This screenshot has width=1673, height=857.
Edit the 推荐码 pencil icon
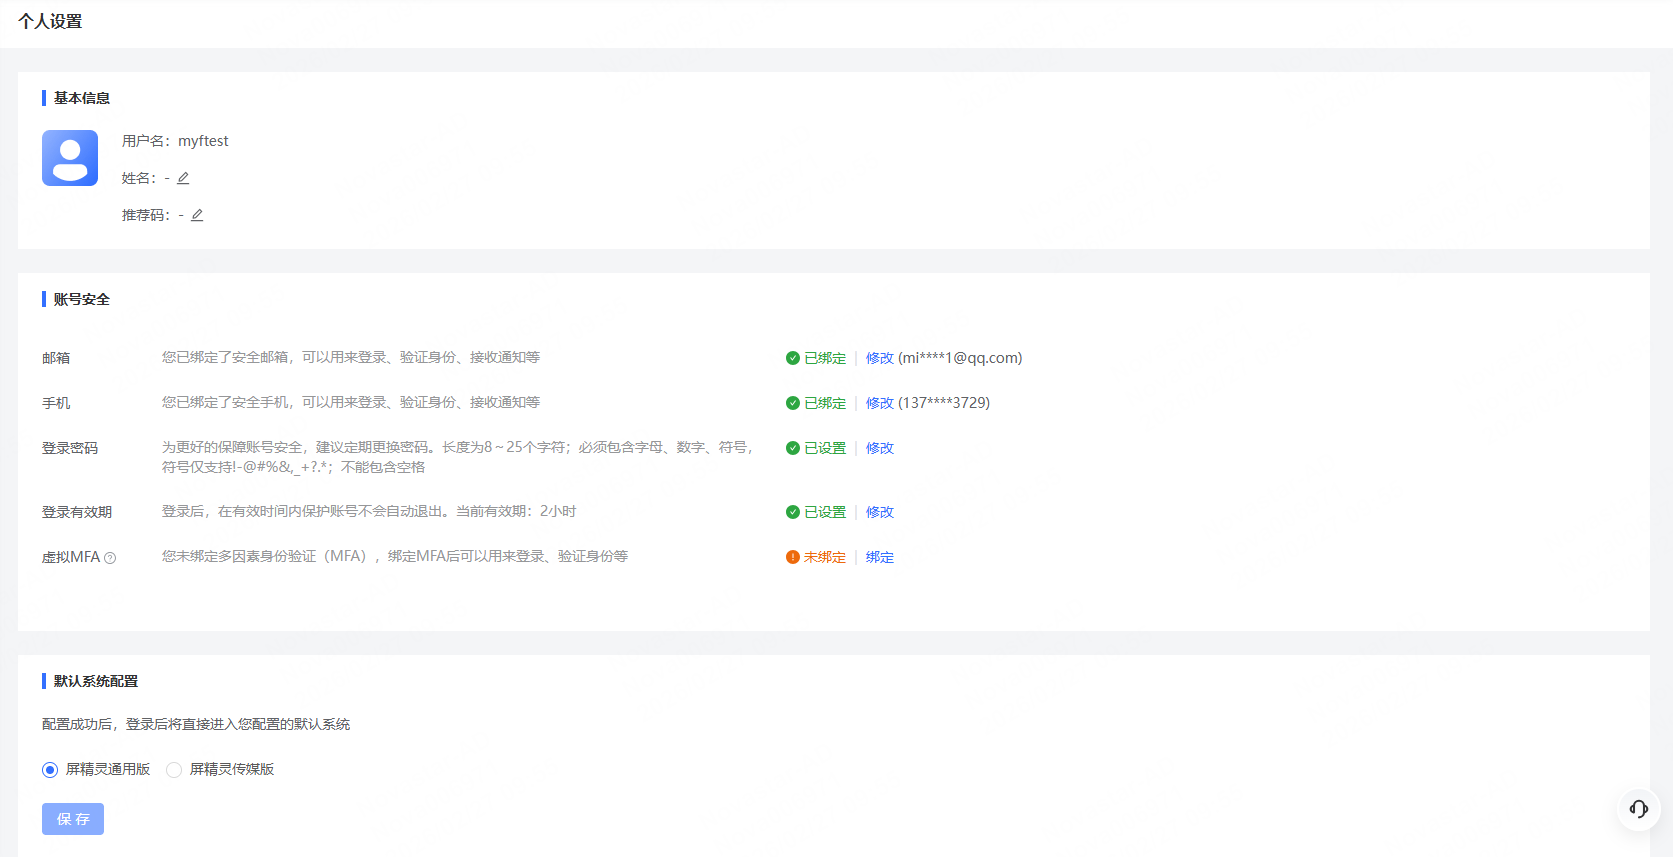click(197, 215)
